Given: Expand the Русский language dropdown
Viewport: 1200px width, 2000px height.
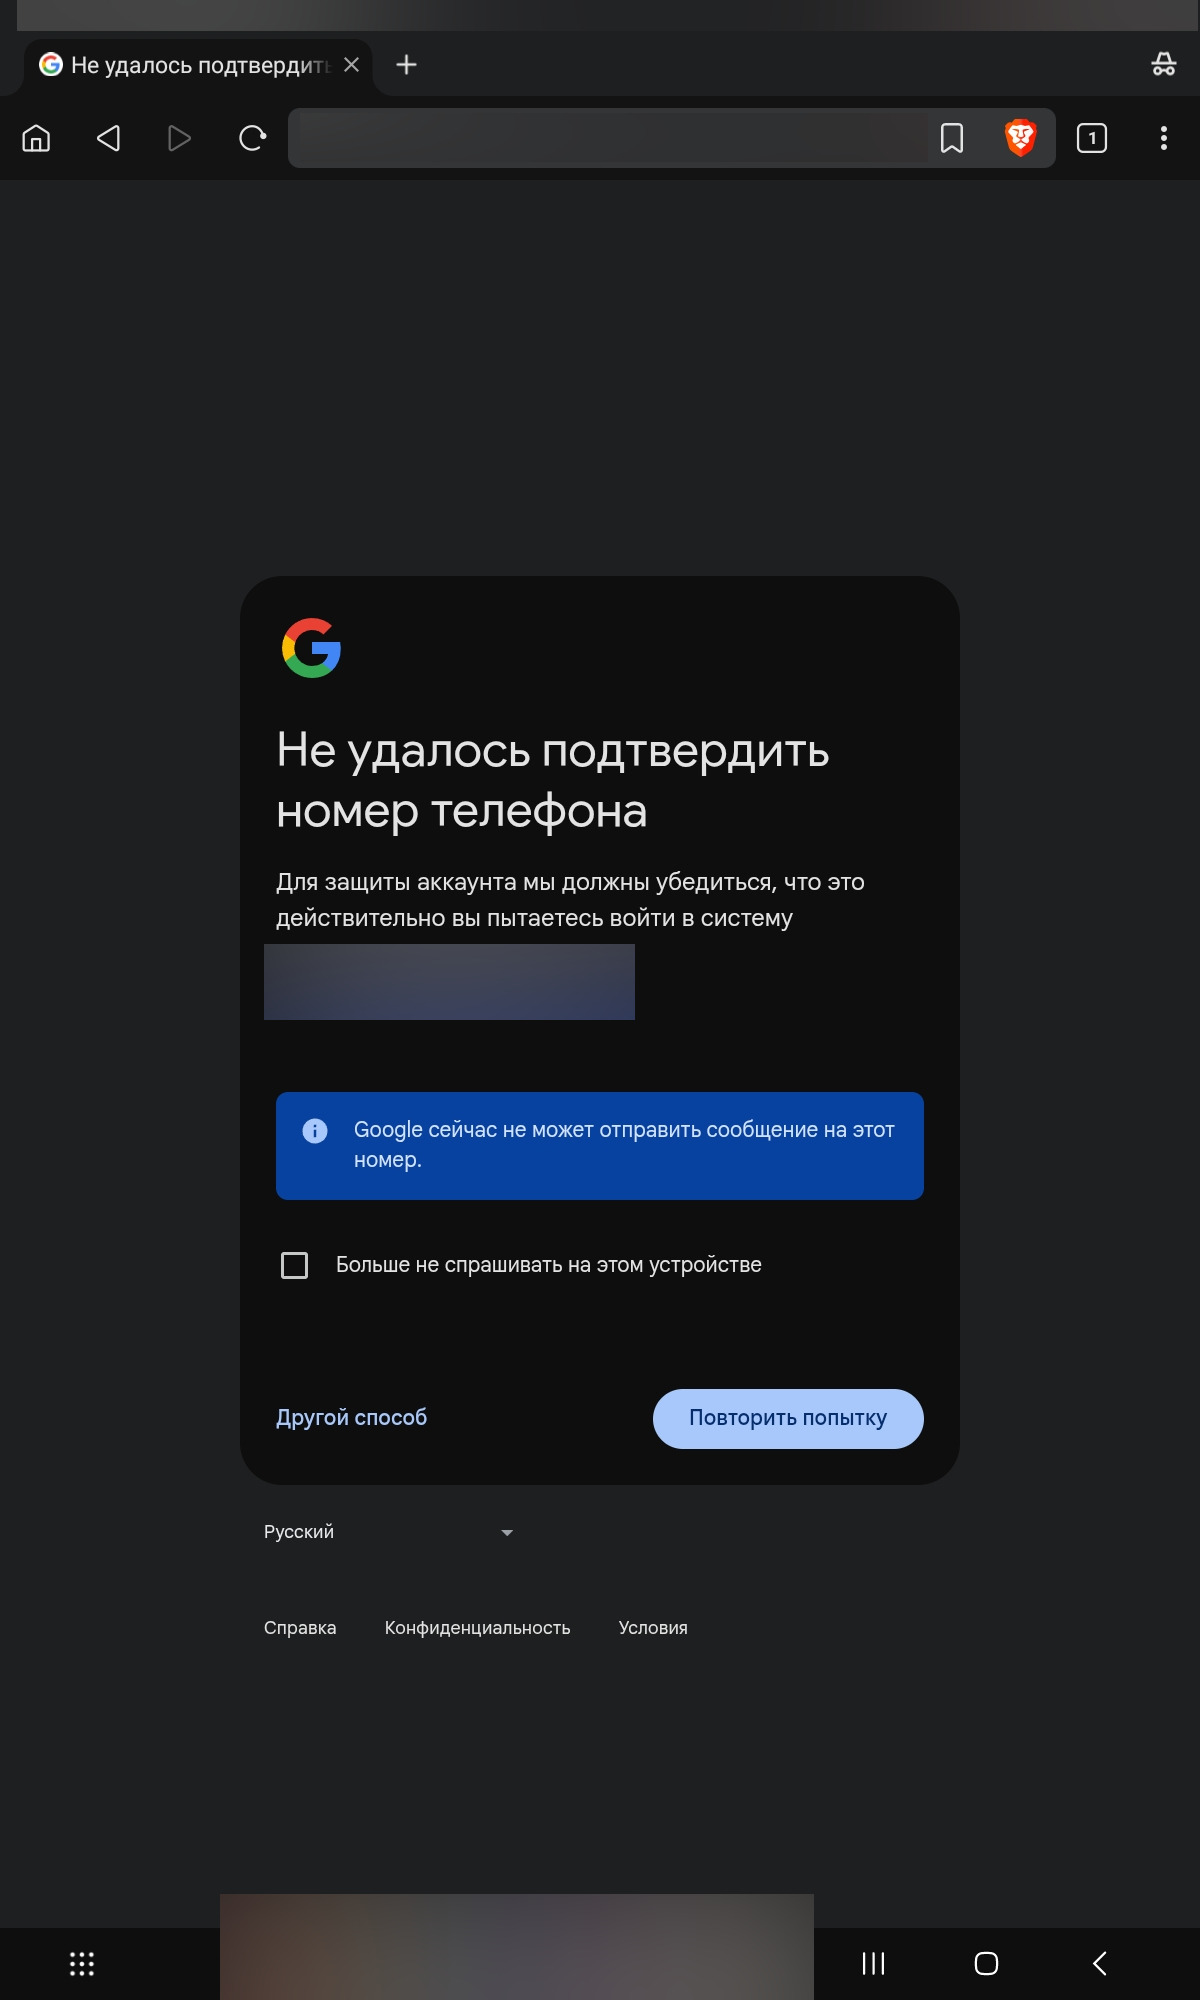Looking at the screenshot, I should point(389,1532).
